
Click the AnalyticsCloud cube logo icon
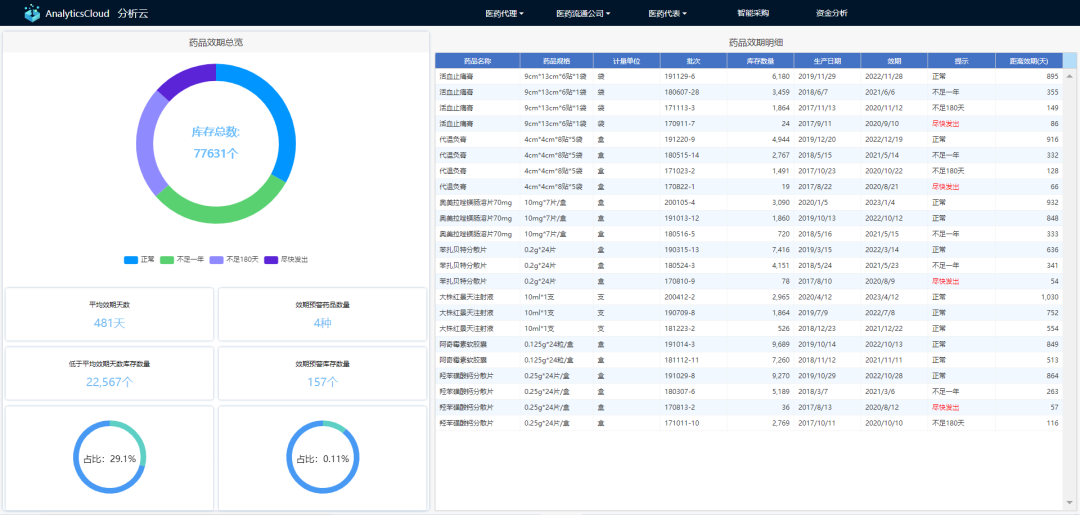(32, 14)
